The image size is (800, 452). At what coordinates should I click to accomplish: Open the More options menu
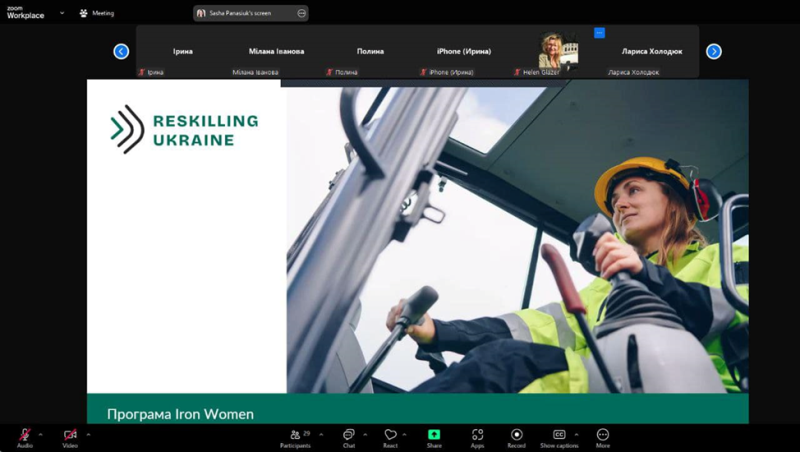point(602,435)
